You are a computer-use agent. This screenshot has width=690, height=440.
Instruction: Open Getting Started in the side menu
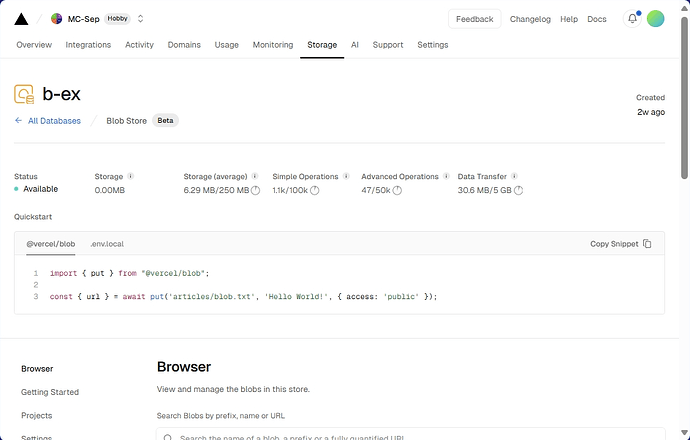pos(50,392)
